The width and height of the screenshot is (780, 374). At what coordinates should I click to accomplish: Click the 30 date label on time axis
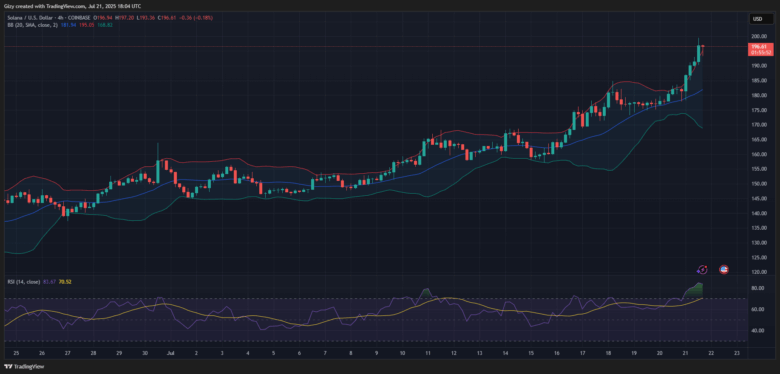pyautogui.click(x=145, y=353)
